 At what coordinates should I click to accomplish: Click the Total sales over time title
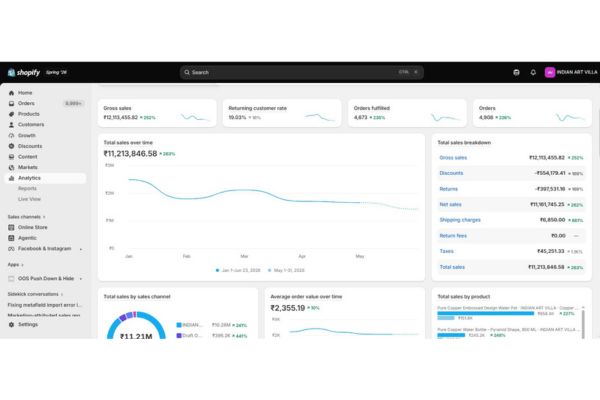128,142
